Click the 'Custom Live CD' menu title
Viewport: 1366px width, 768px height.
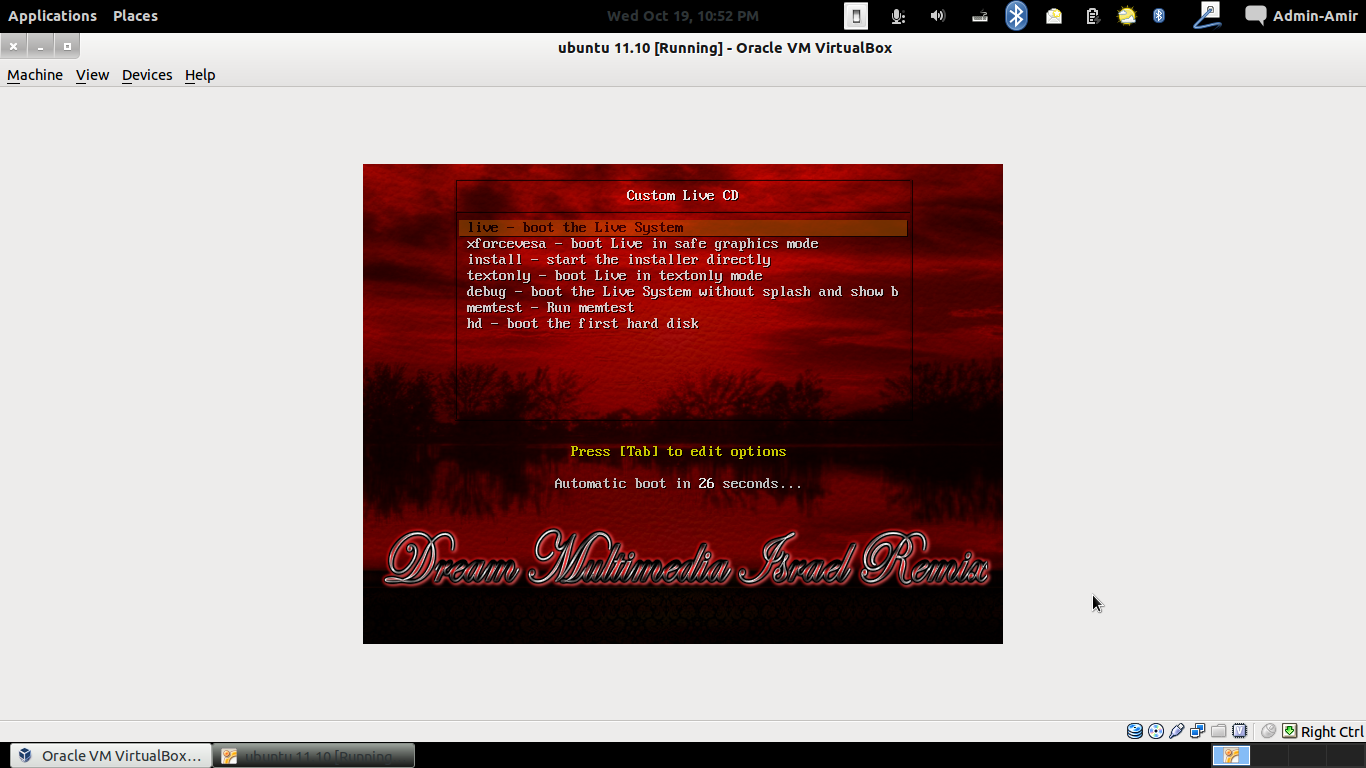click(x=683, y=196)
